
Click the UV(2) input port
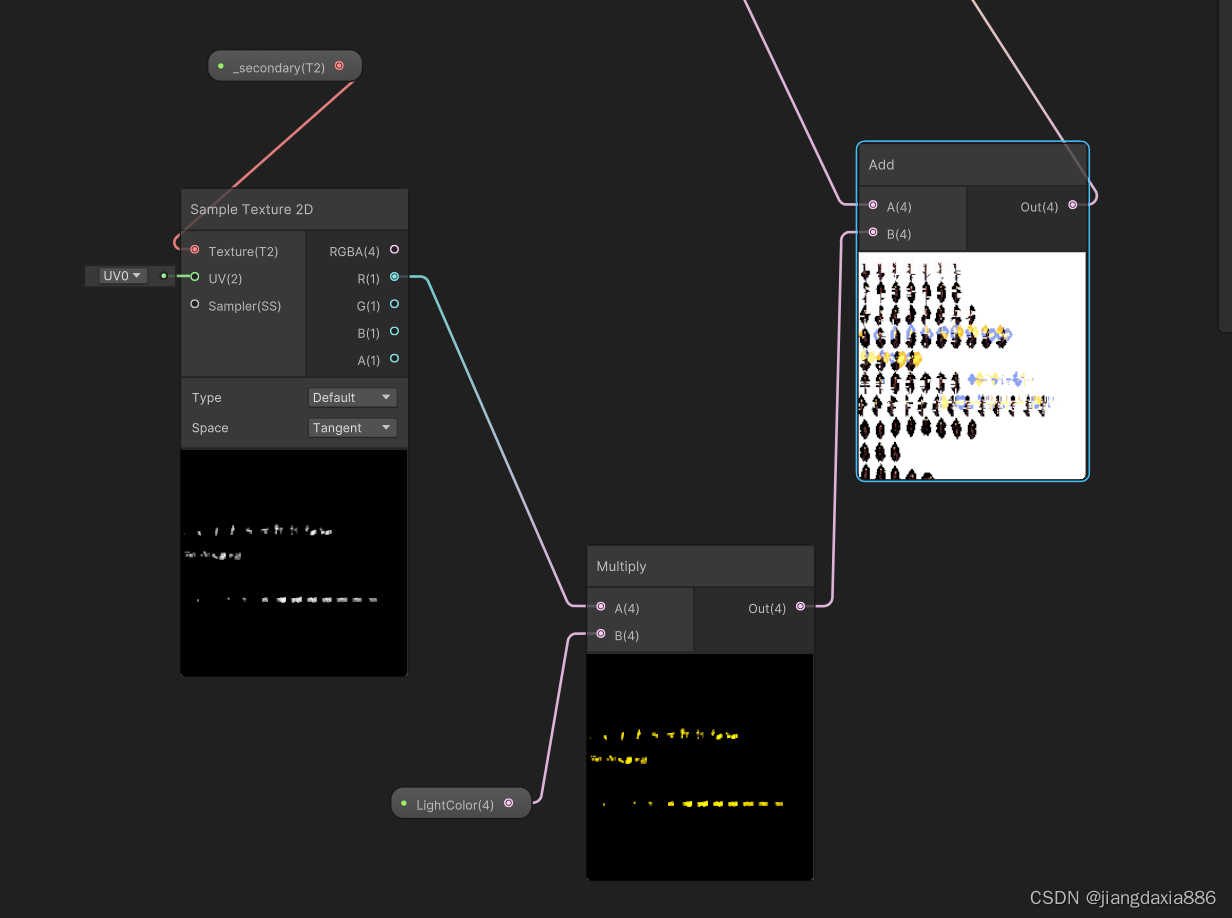click(195, 277)
